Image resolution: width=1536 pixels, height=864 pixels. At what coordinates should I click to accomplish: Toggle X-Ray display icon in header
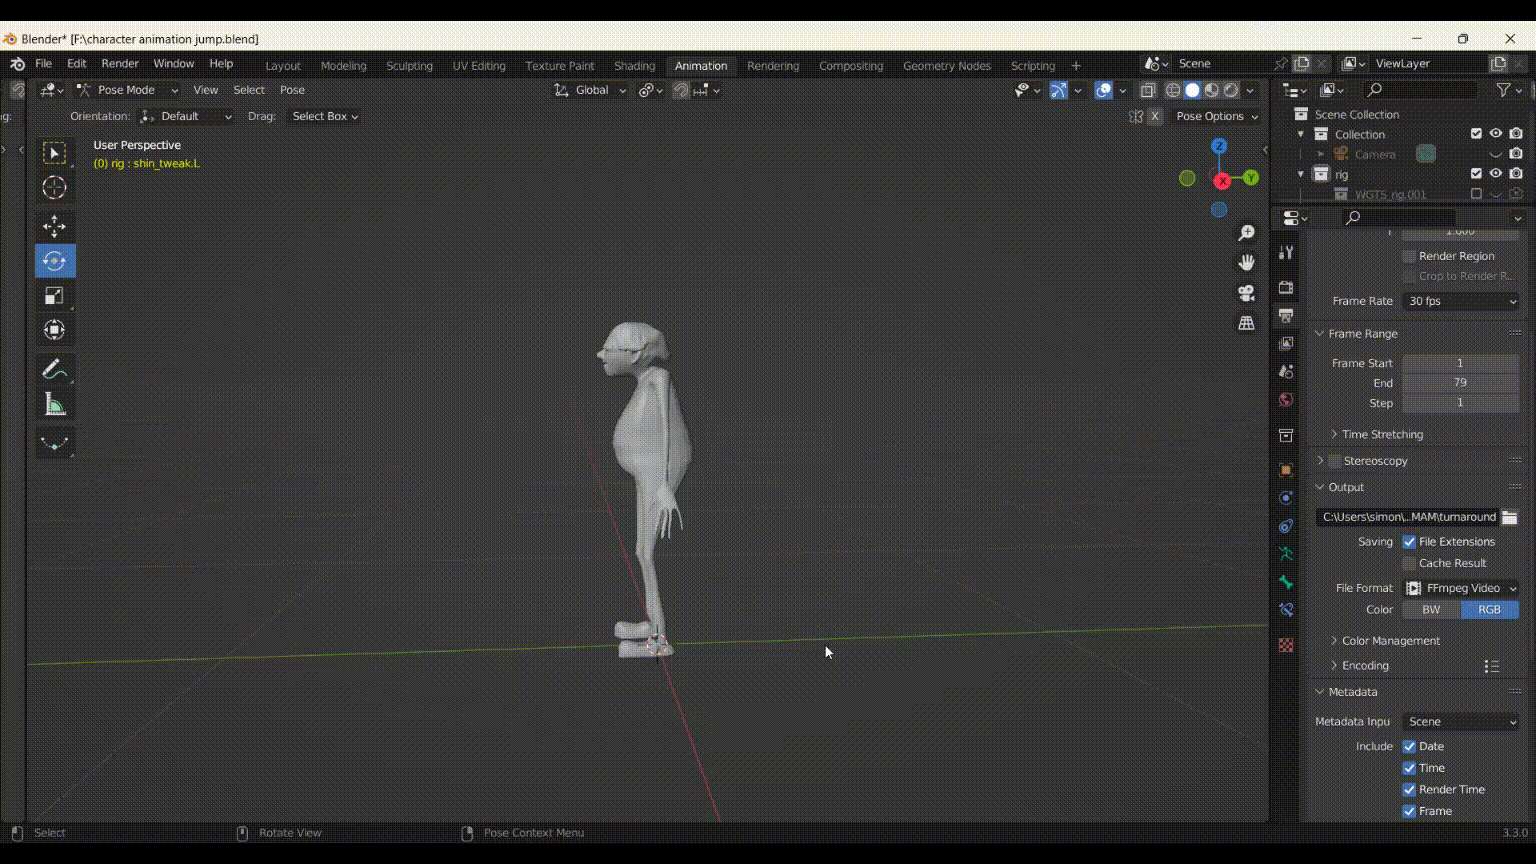click(1147, 90)
